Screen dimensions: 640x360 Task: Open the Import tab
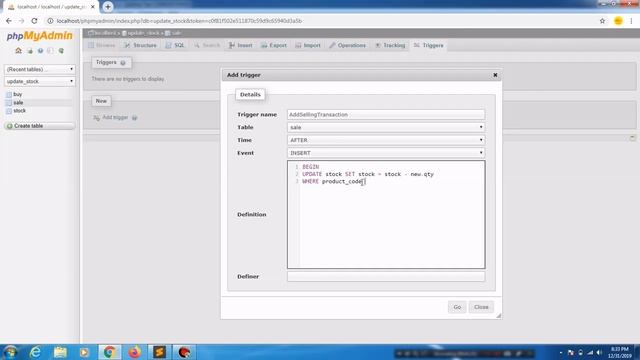pyautogui.click(x=308, y=45)
